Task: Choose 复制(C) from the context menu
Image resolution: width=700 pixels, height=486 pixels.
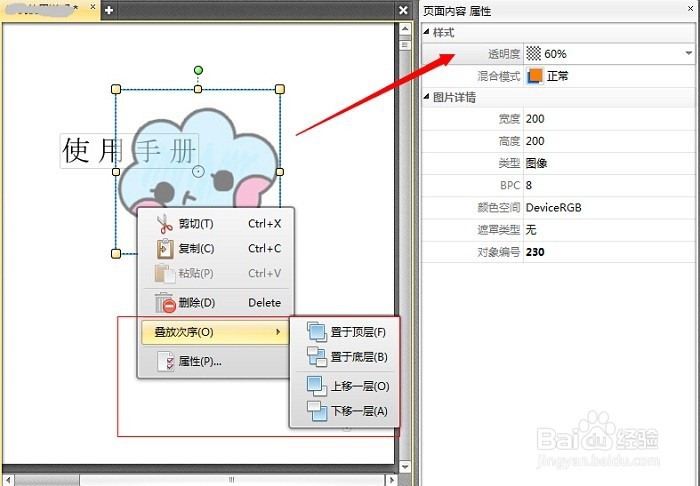Action: [217, 249]
